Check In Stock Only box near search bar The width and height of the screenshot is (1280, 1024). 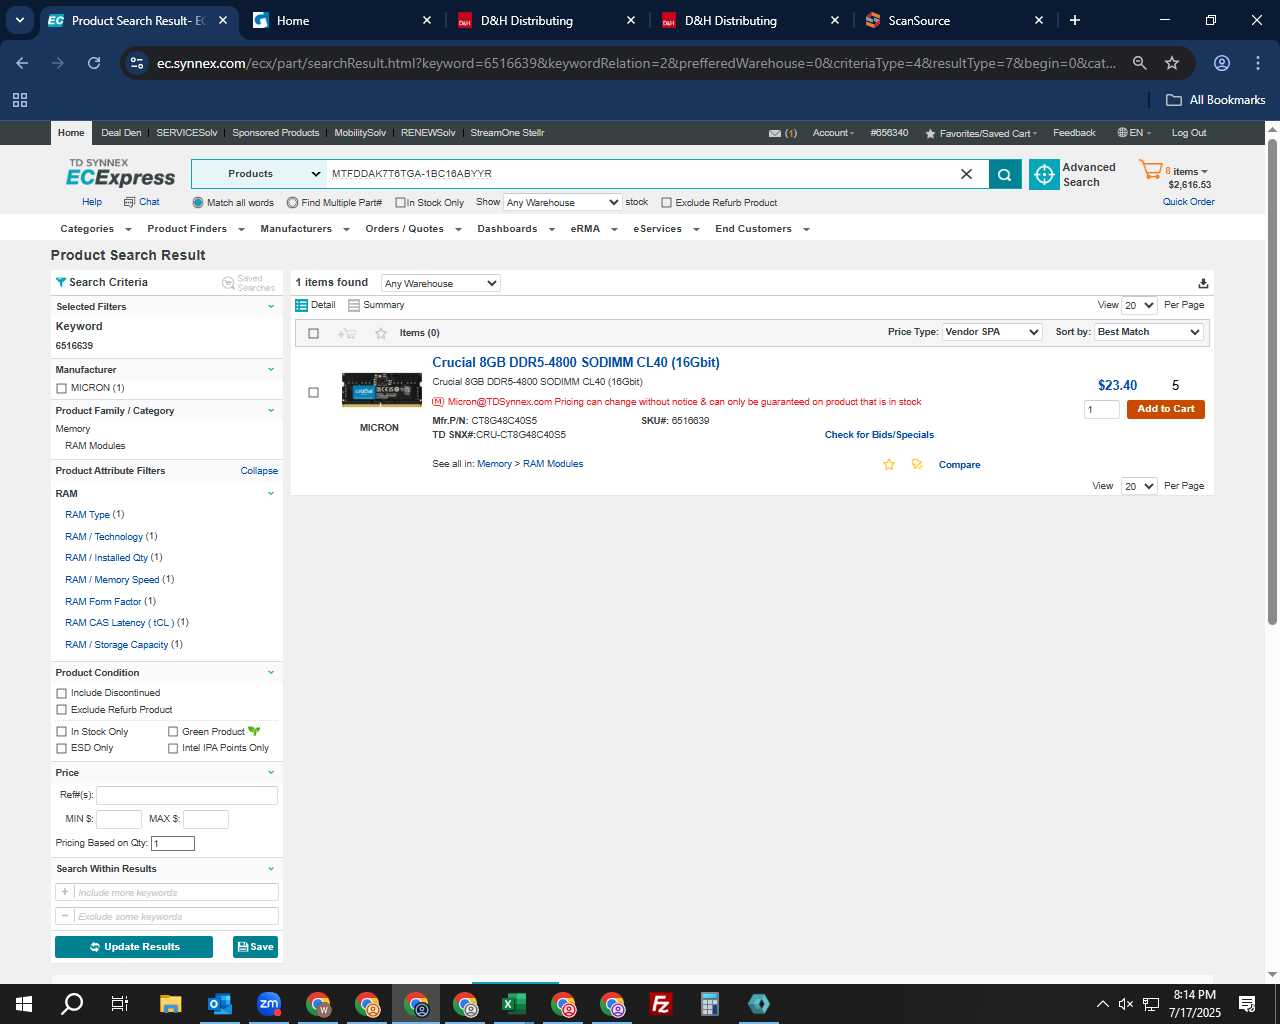click(x=400, y=202)
